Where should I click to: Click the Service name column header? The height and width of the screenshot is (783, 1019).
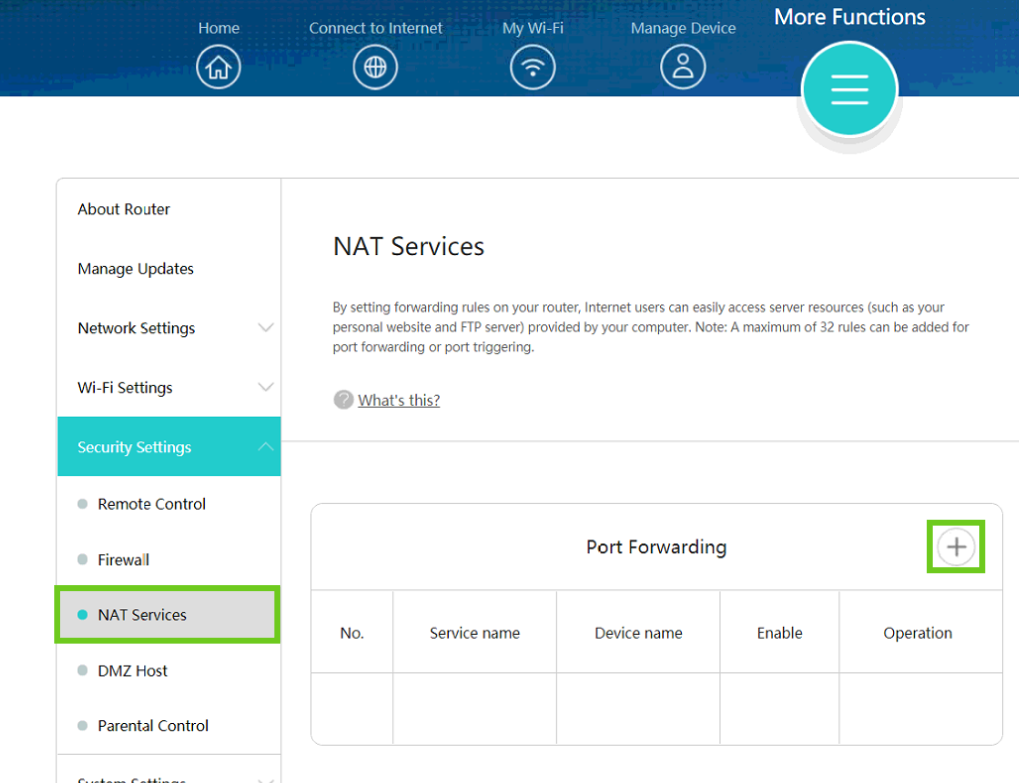[x=474, y=633]
